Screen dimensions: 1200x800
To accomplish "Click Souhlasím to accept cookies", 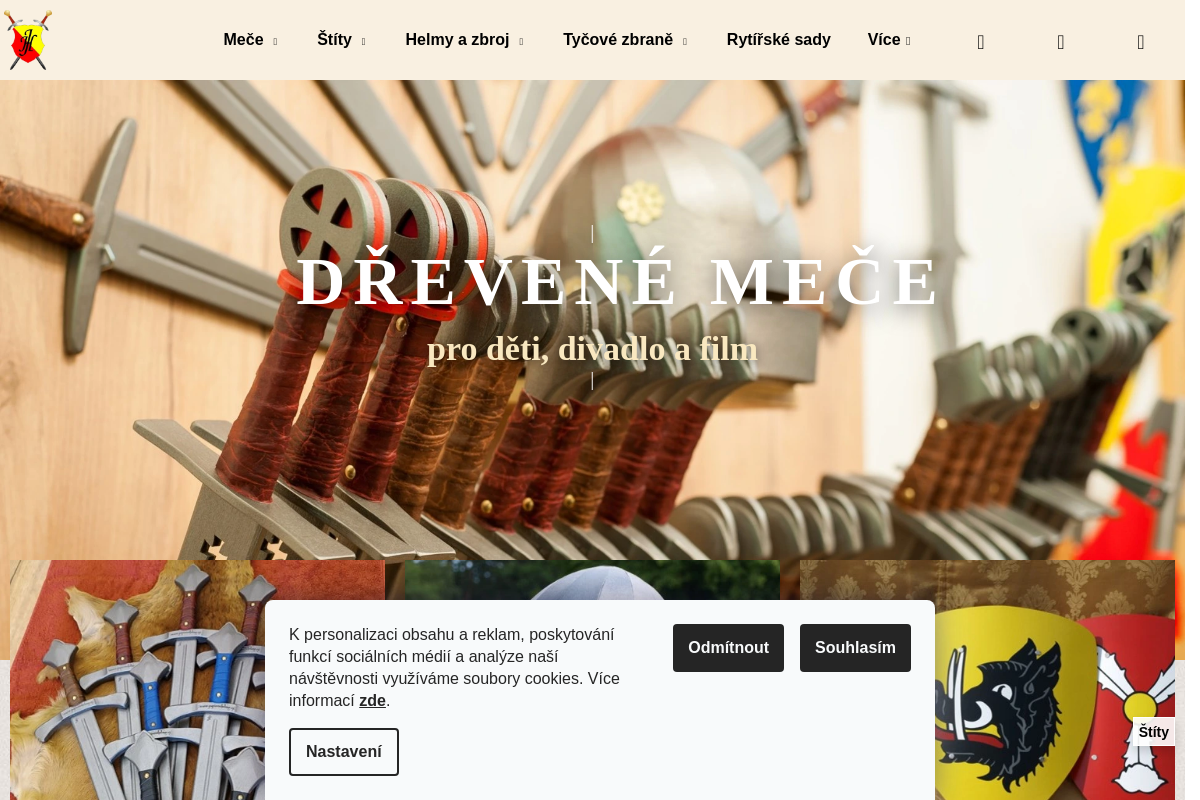I will [855, 648].
